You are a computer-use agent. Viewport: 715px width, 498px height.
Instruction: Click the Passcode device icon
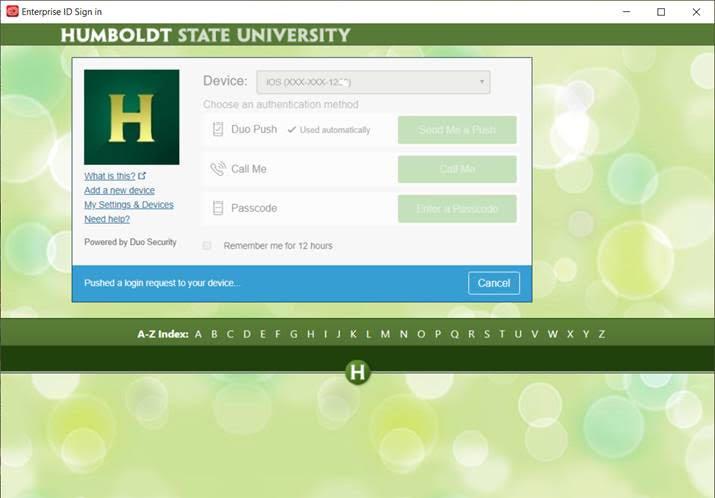pos(218,208)
